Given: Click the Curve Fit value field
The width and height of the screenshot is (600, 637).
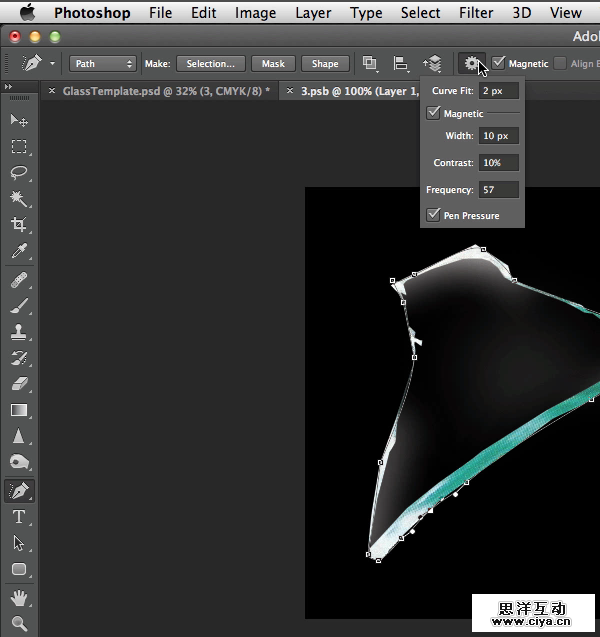Looking at the screenshot, I should coord(499,91).
